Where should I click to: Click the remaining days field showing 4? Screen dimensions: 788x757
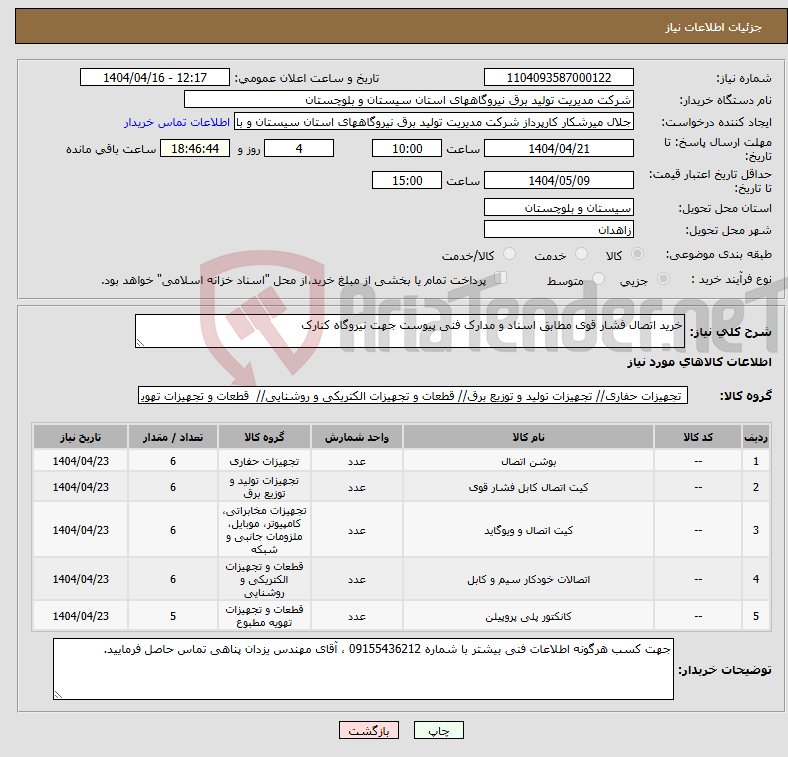[x=299, y=148]
